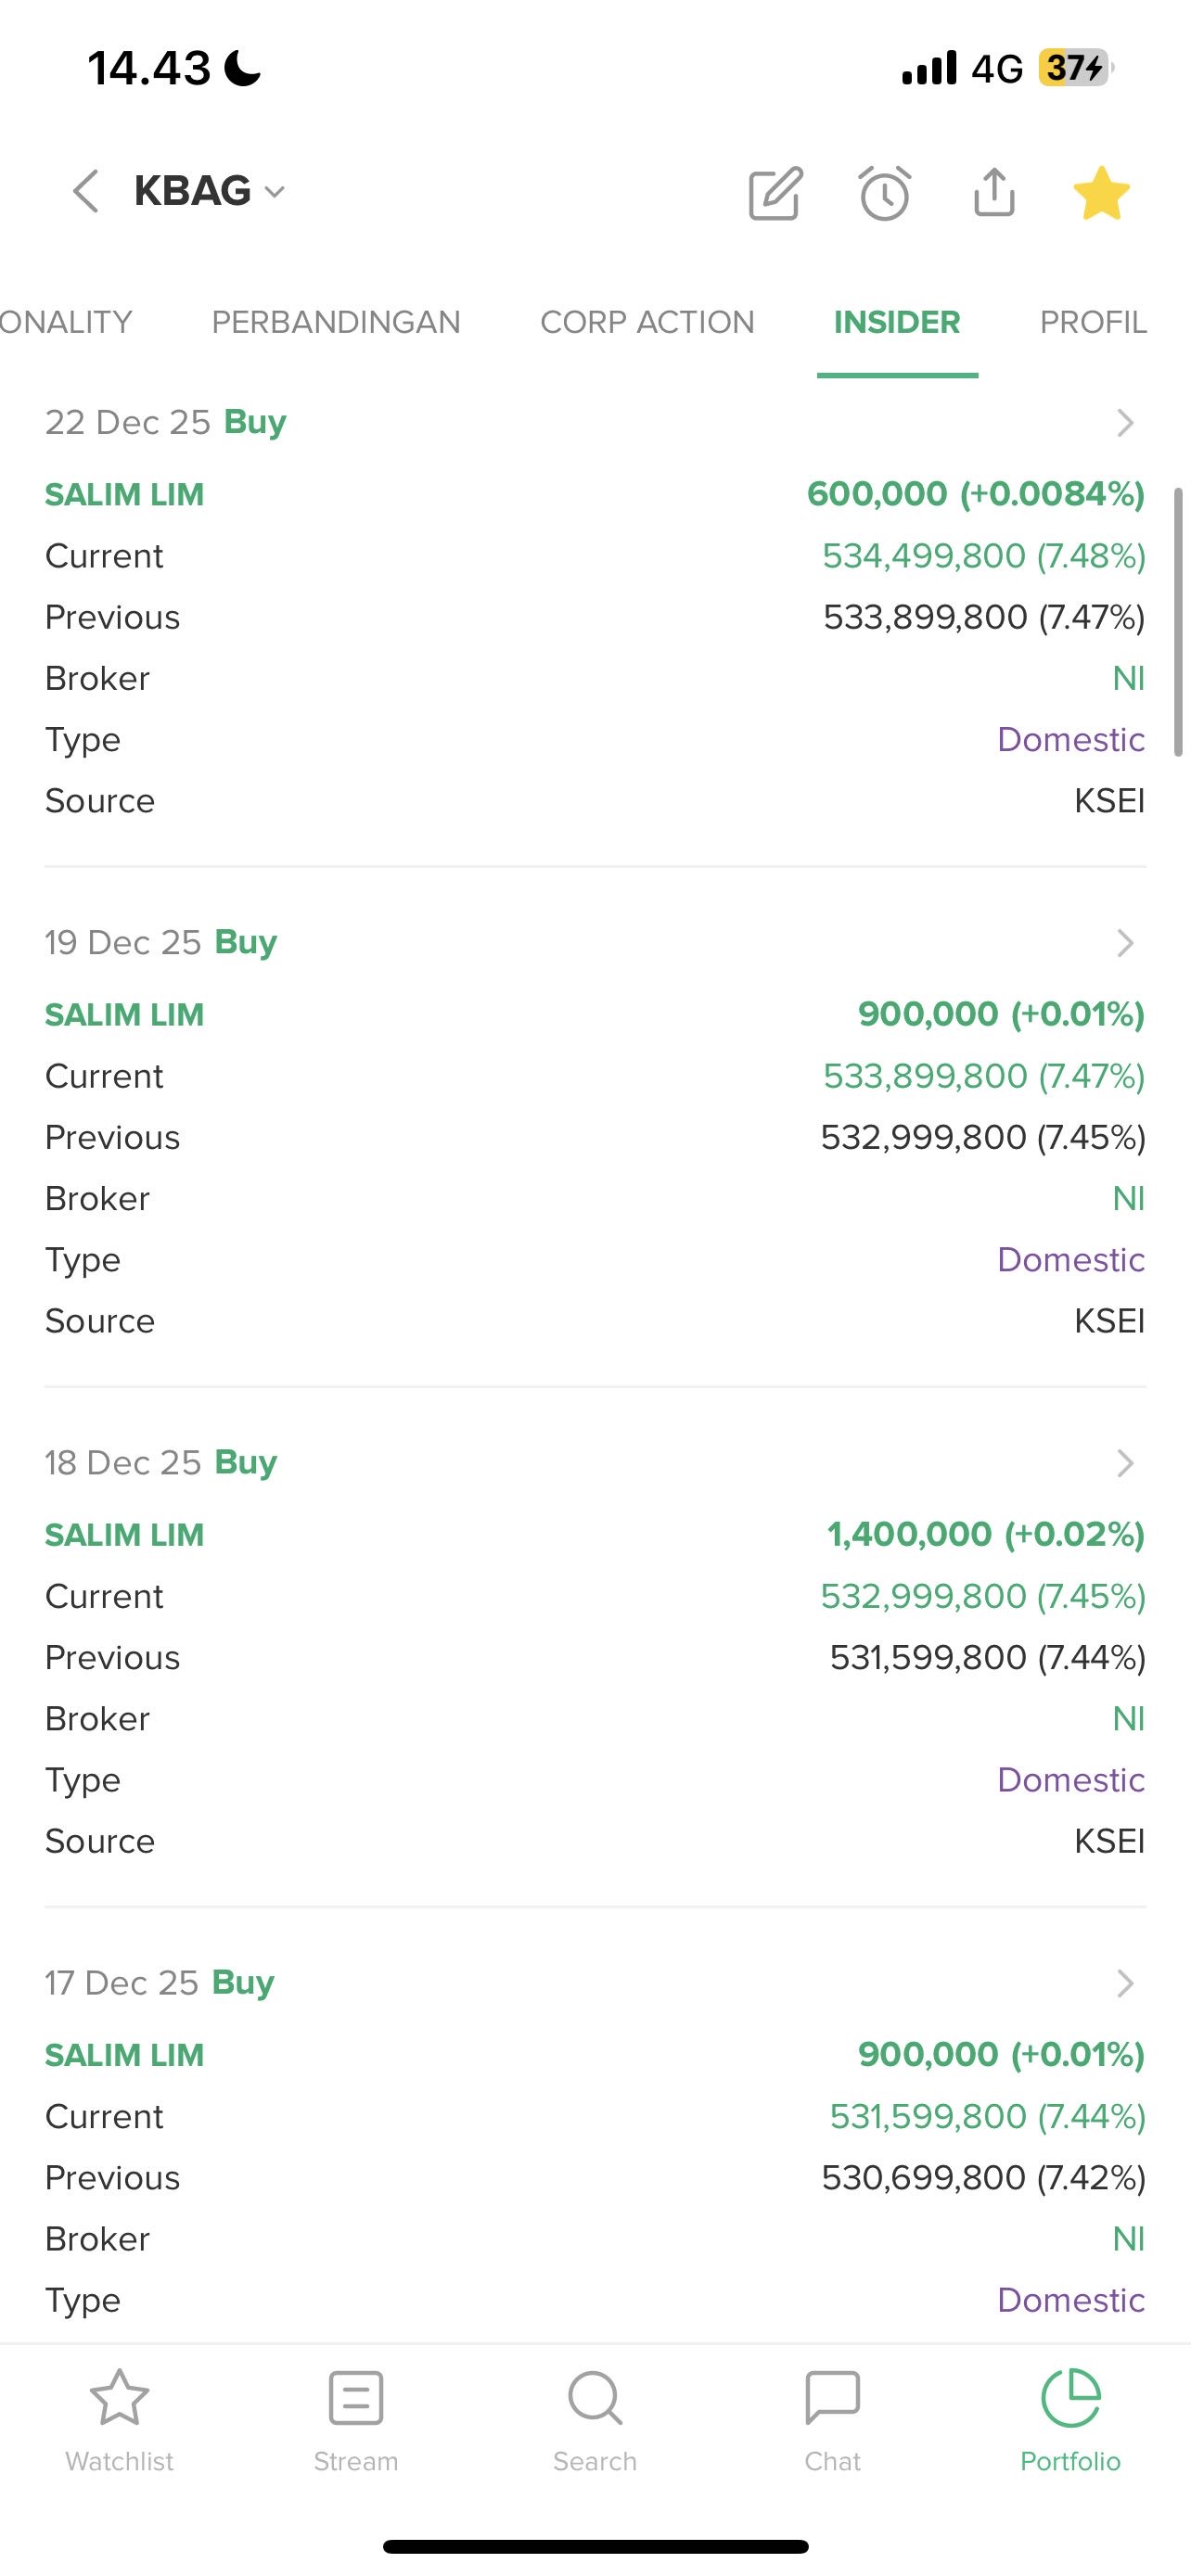This screenshot has width=1191, height=2576.
Task: Expand the 19 Dec 25 Buy entry chevron
Action: pyautogui.click(x=1125, y=943)
